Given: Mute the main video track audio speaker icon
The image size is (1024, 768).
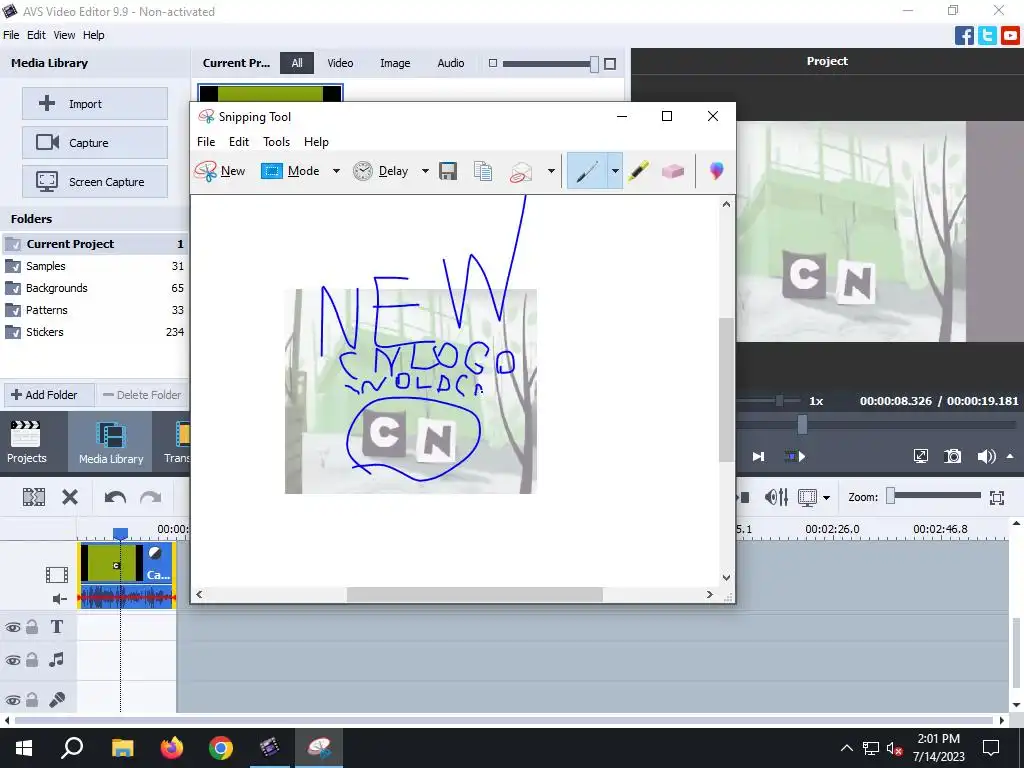Looking at the screenshot, I should 59,599.
